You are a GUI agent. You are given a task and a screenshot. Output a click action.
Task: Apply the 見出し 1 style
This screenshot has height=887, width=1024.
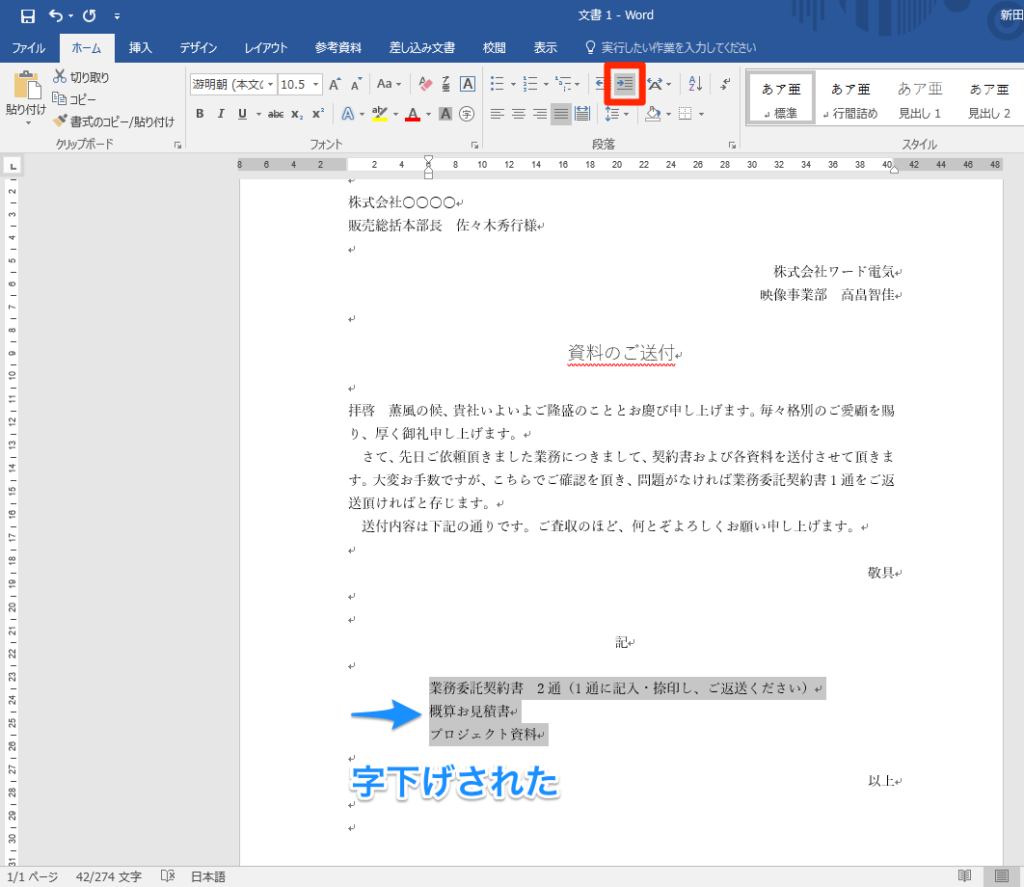click(x=920, y=100)
